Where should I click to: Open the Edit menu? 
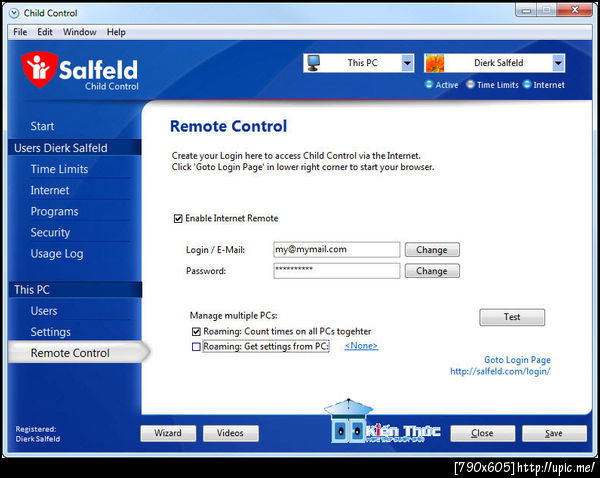(45, 32)
